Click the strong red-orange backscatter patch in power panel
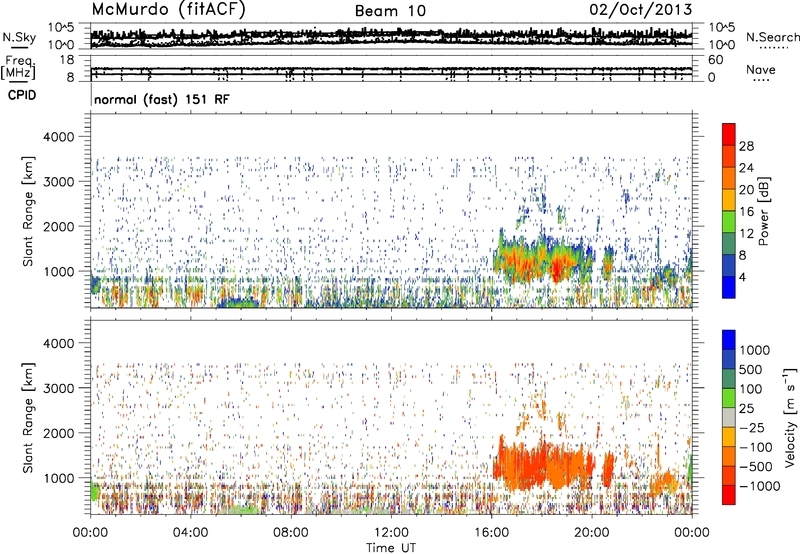 click(543, 260)
